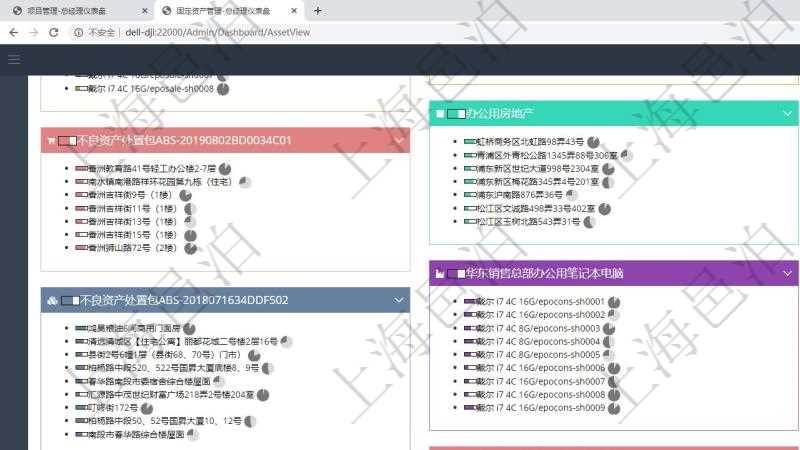Click the browser reload button
The width and height of the screenshot is (800, 450).
(53, 32)
